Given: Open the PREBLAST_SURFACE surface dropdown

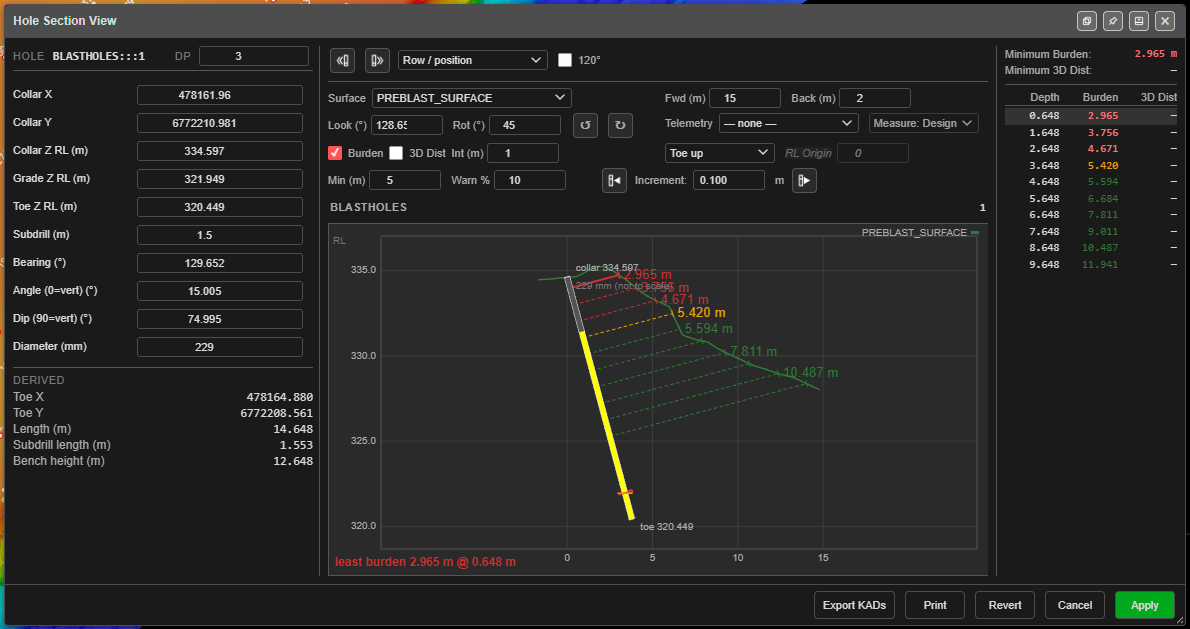Looking at the screenshot, I should 471,98.
